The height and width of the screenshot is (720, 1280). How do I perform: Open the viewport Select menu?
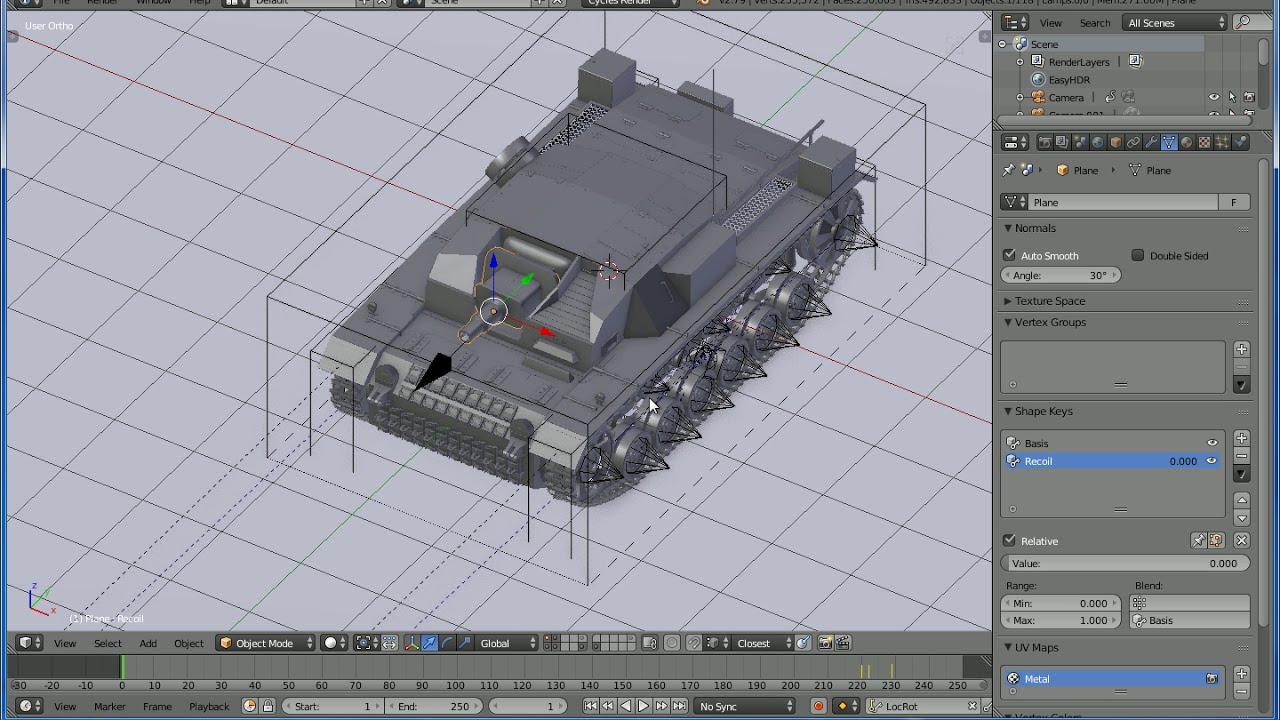click(x=108, y=643)
